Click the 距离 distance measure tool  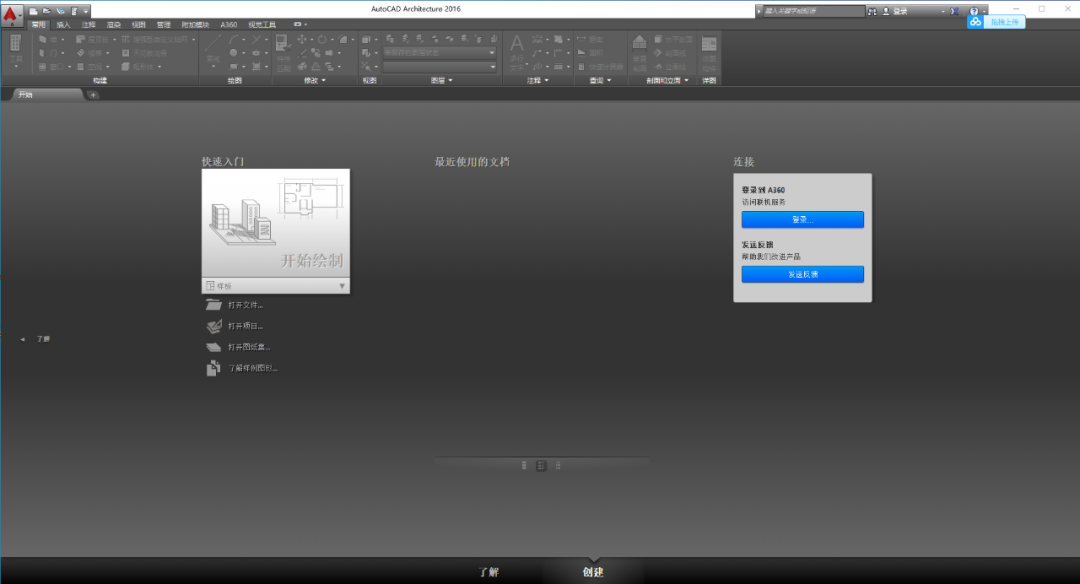coord(590,39)
